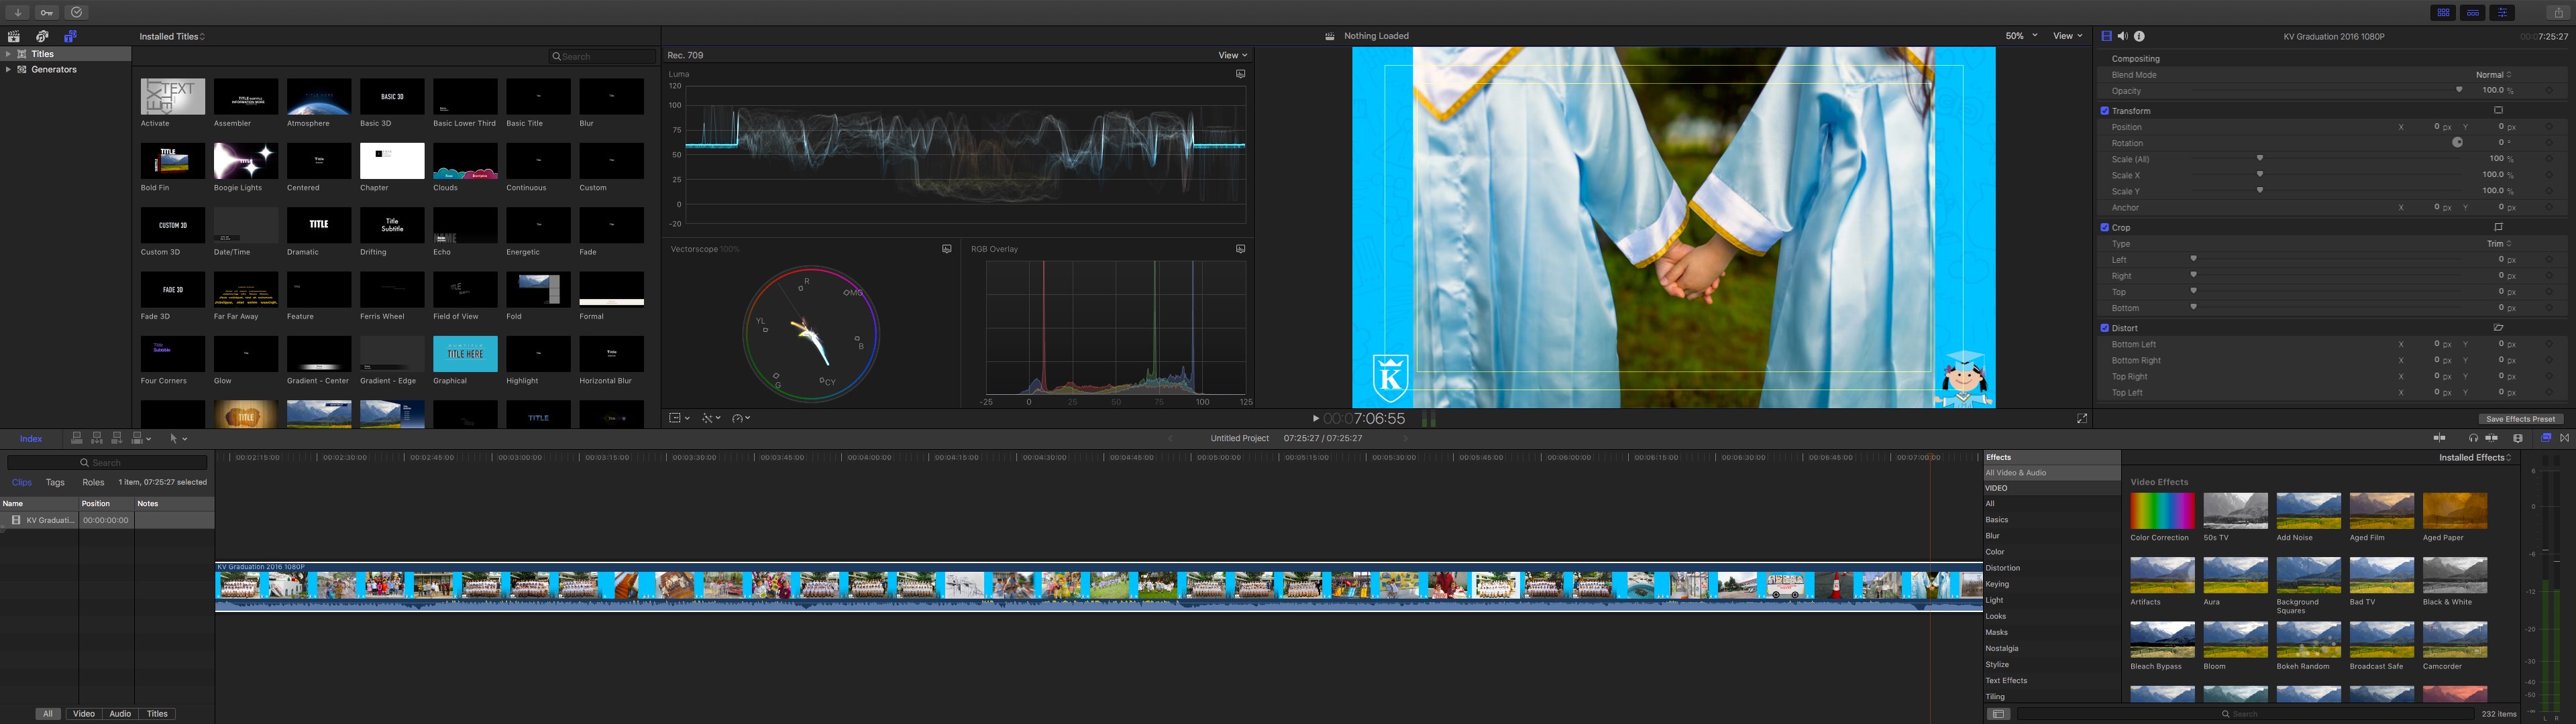The height and width of the screenshot is (724, 2576).
Task: Select the Video inspector icon
Action: (x=2107, y=35)
